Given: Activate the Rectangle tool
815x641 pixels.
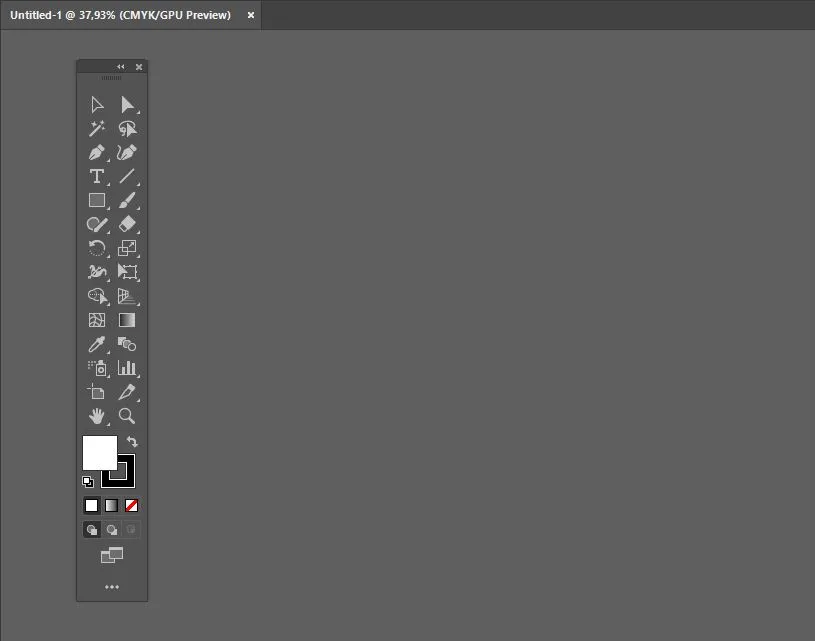Looking at the screenshot, I should tap(96, 200).
